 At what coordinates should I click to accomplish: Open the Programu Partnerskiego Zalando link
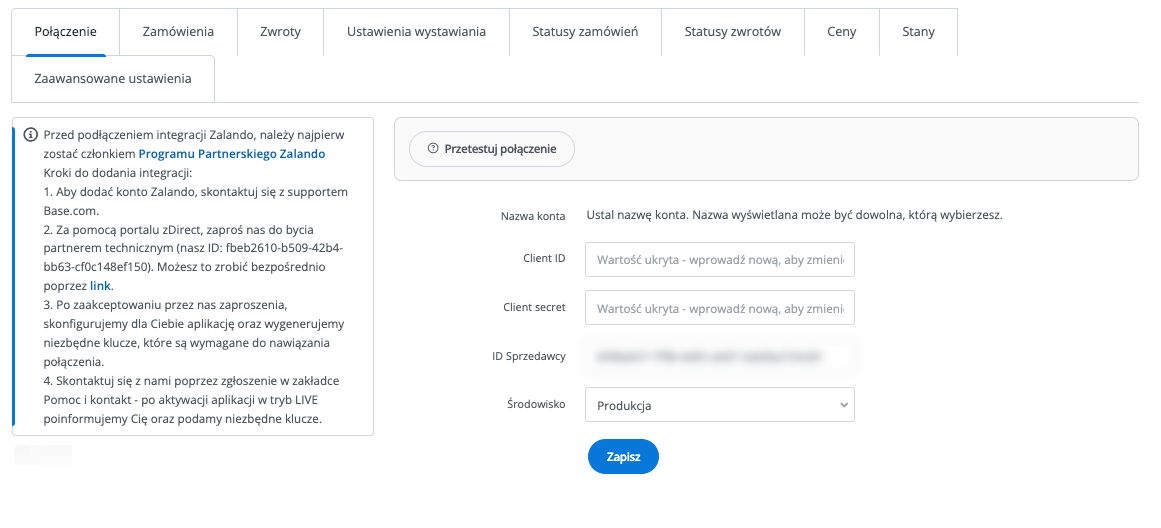tap(231, 154)
